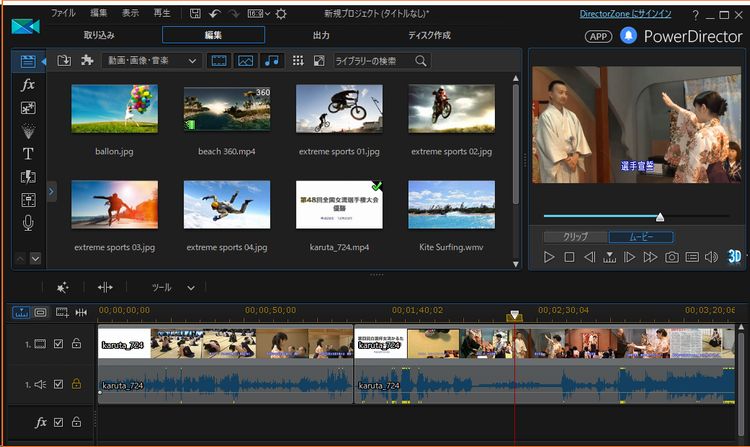Show more rooms with down arrow
The height and width of the screenshot is (447, 750).
click(x=35, y=259)
